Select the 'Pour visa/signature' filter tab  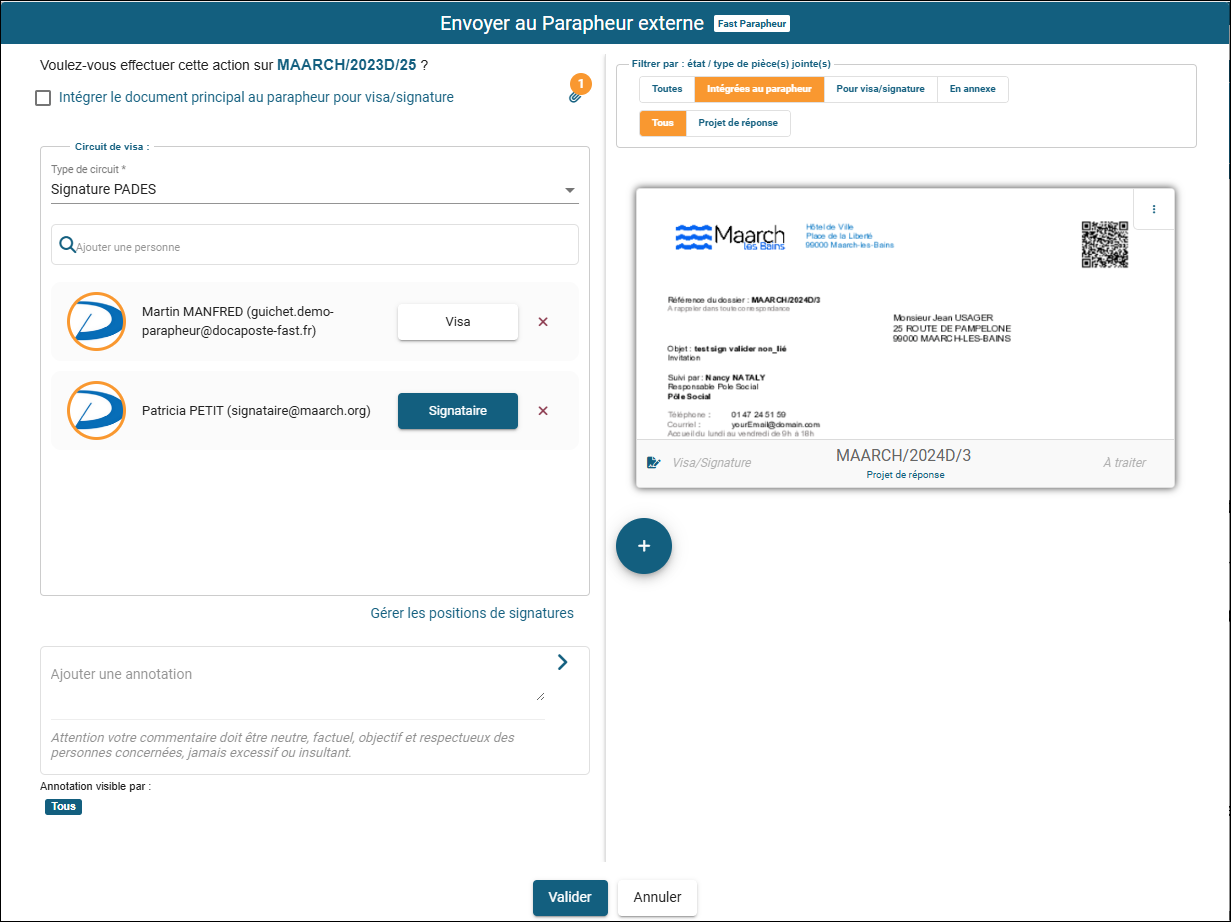tap(880, 89)
